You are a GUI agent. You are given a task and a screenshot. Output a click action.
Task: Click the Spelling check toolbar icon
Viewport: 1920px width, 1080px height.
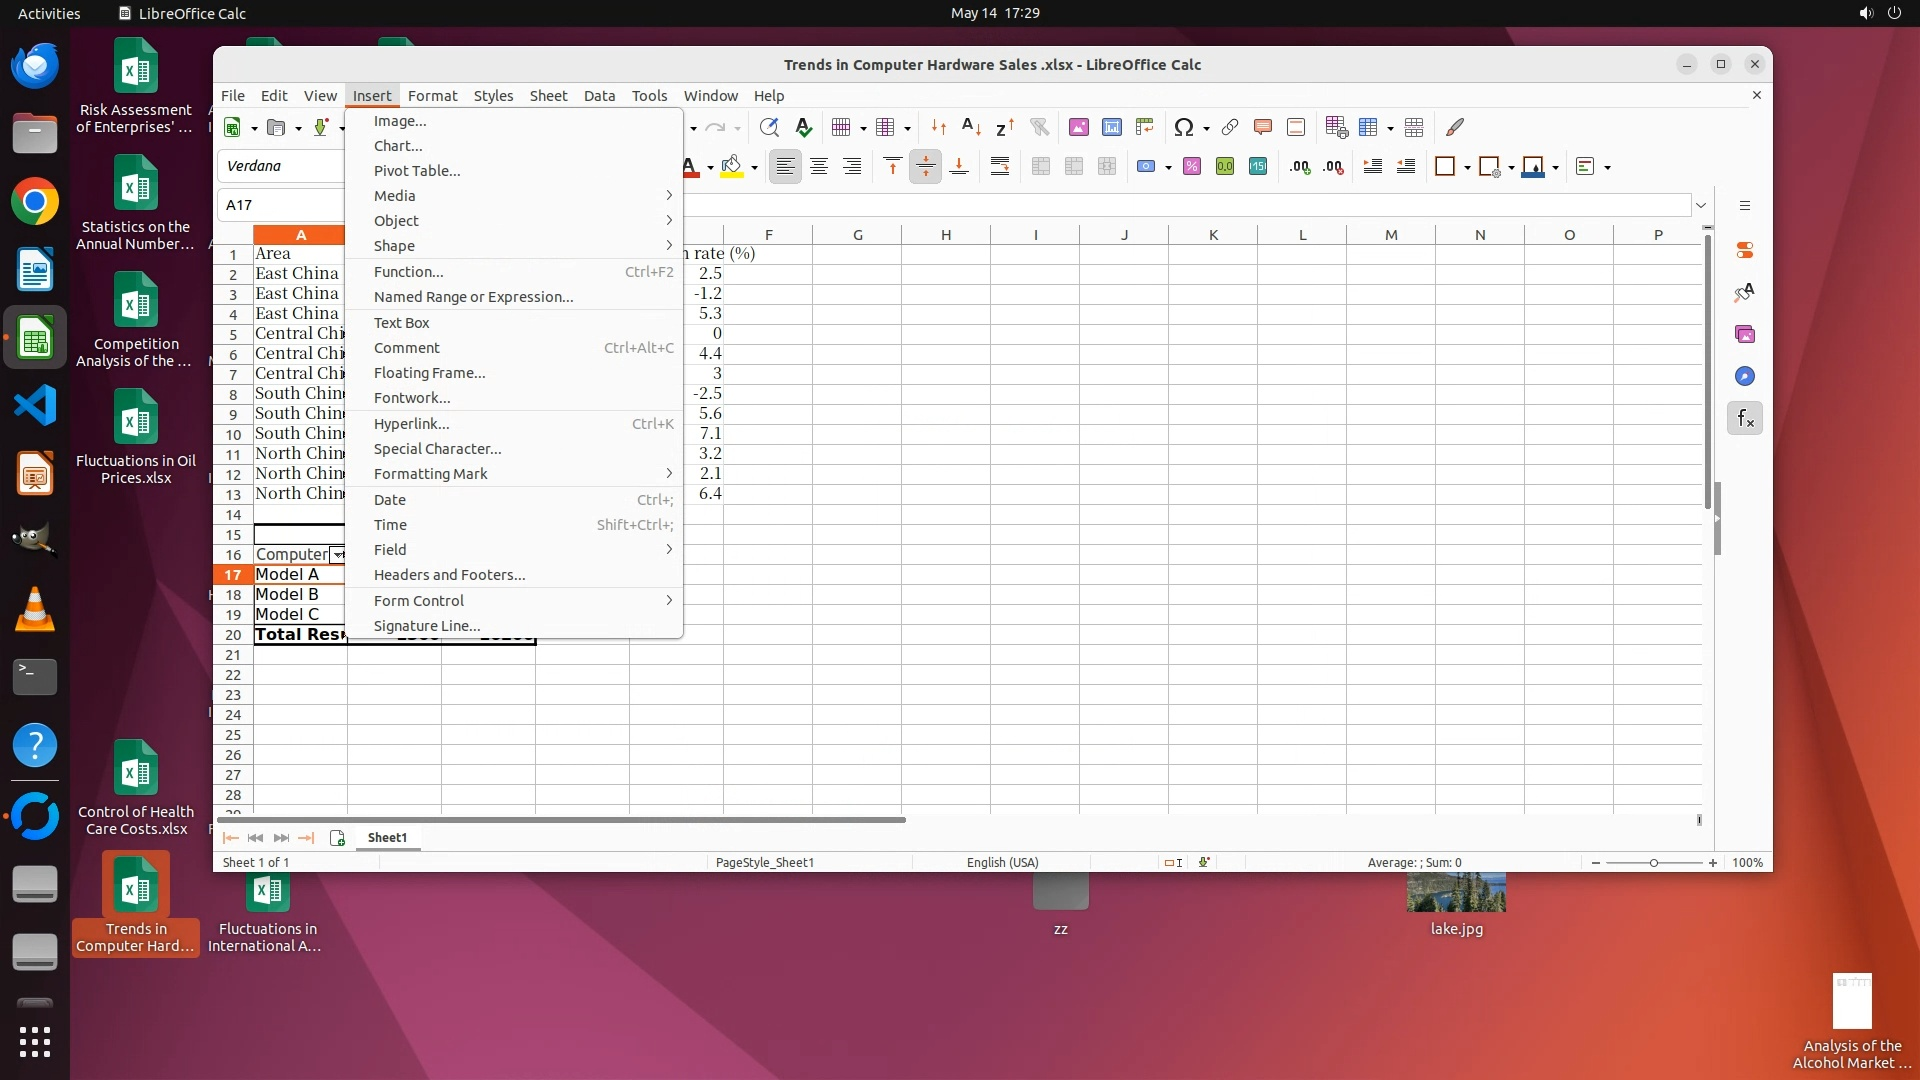(x=803, y=127)
